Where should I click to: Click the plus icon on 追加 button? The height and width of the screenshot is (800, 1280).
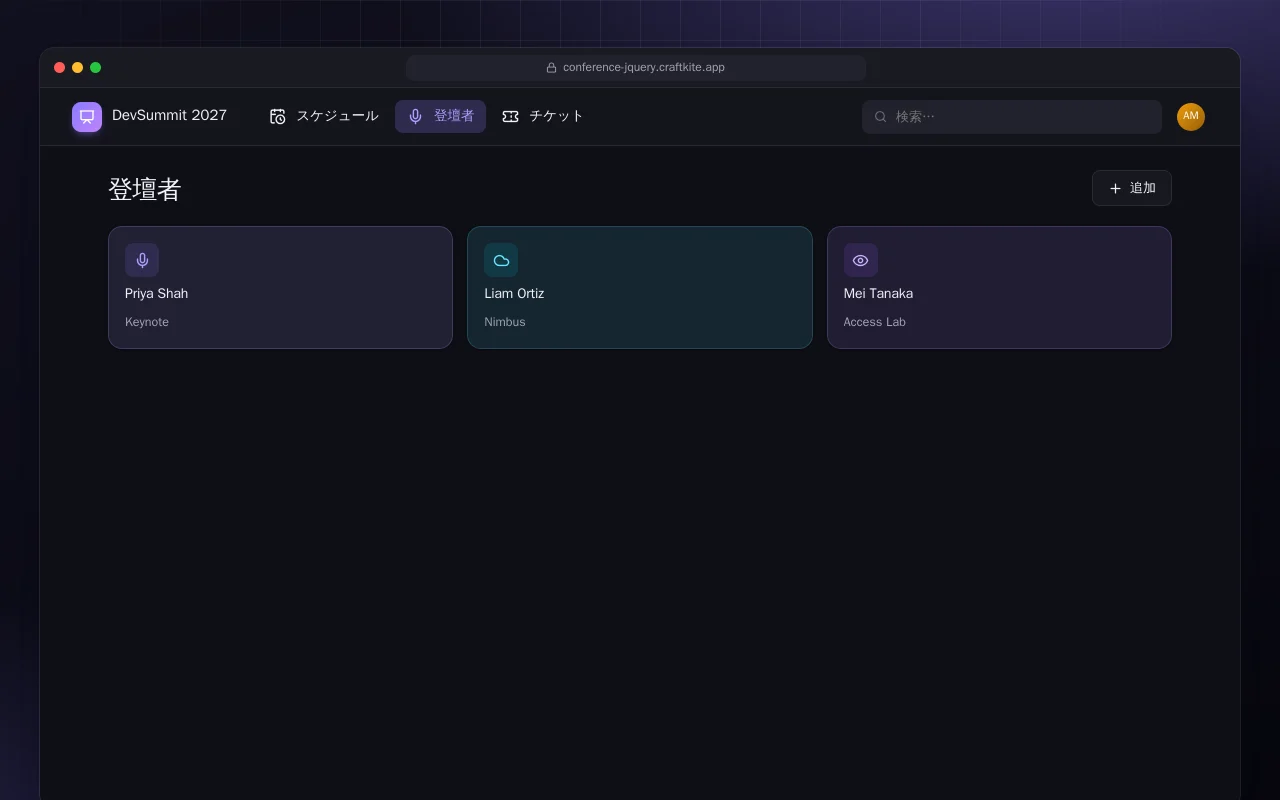point(1115,188)
